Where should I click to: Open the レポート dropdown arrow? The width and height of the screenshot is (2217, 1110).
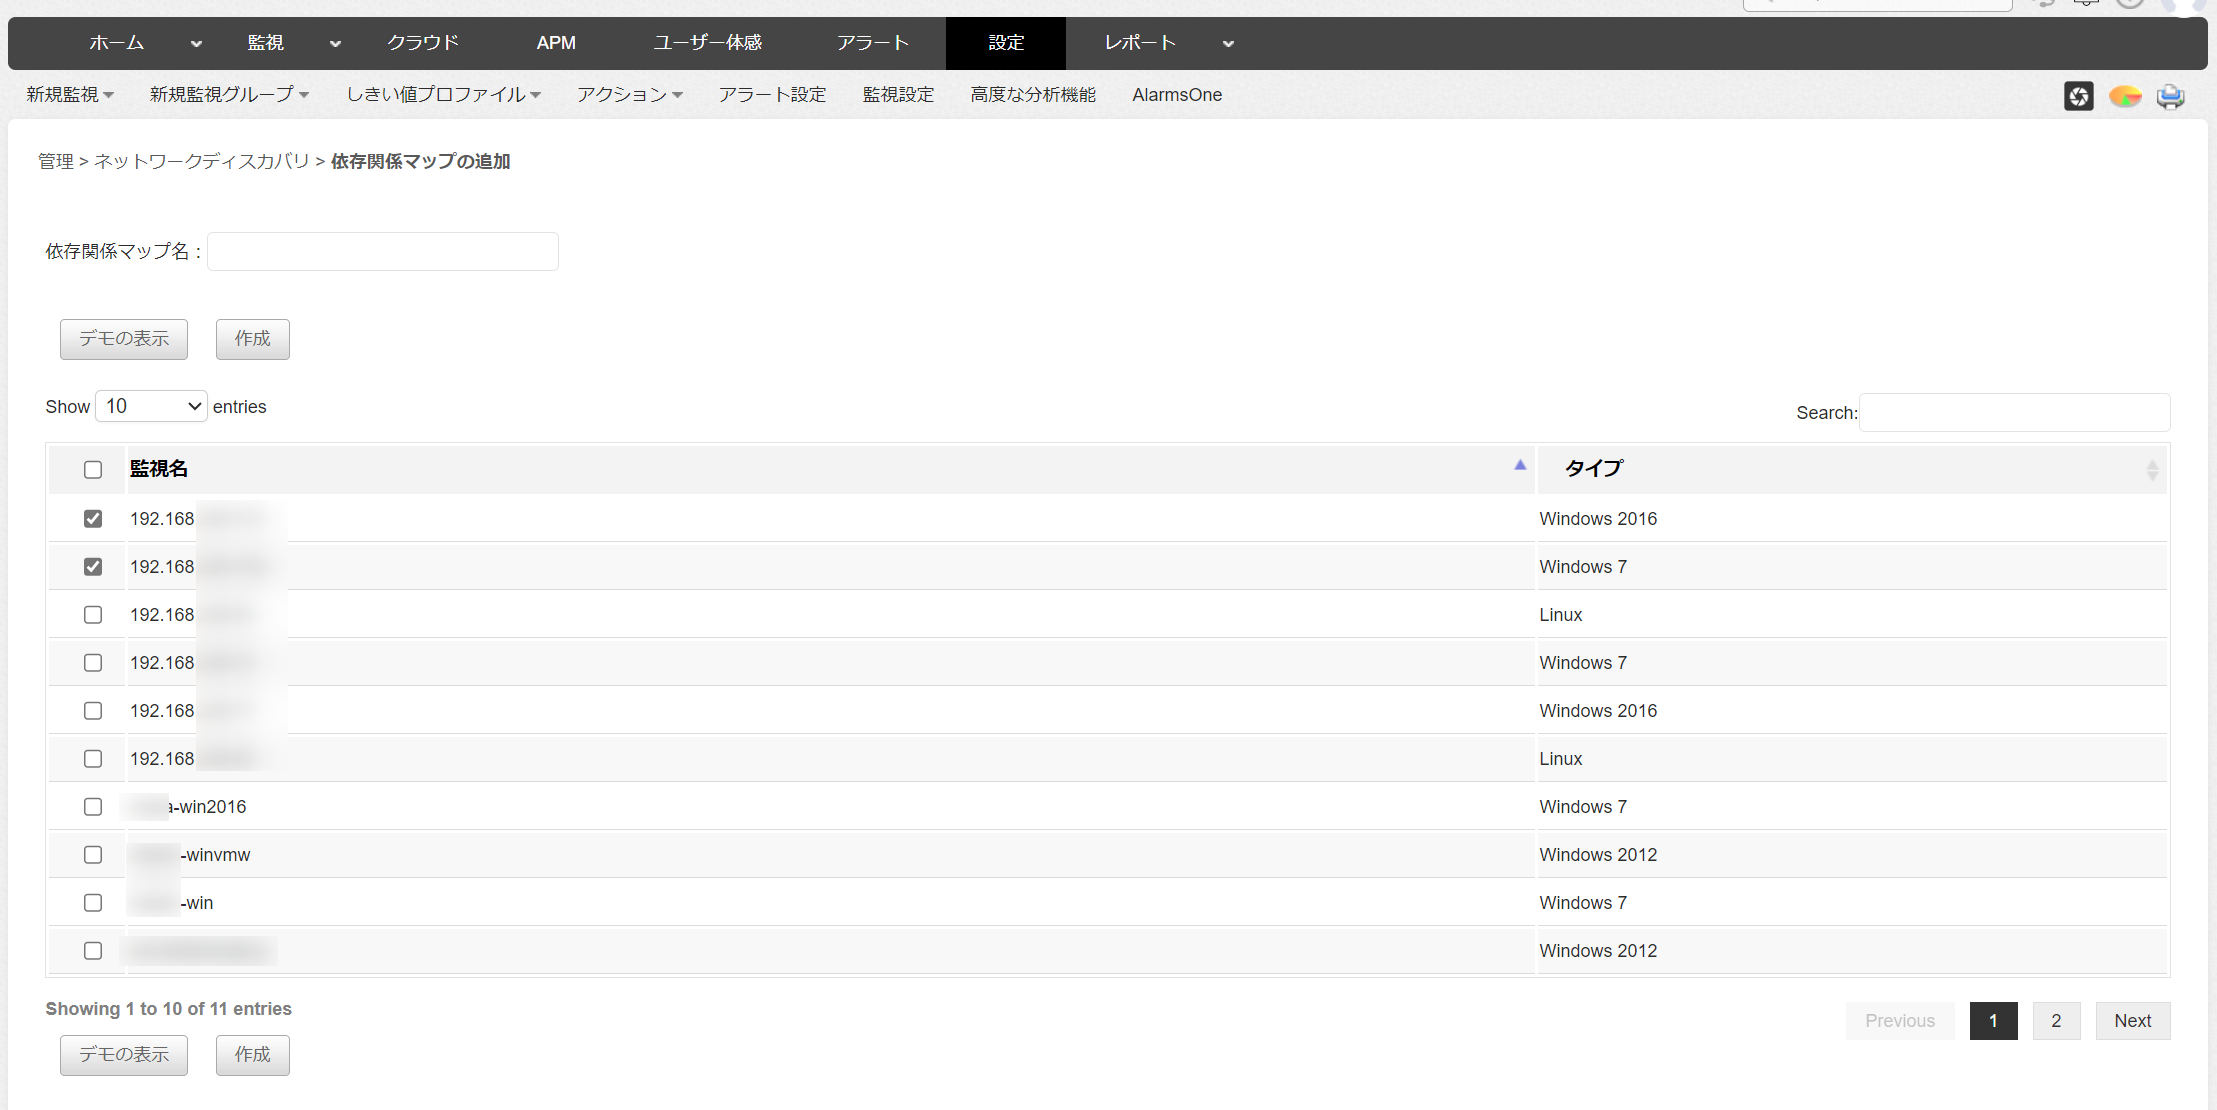point(1228,44)
